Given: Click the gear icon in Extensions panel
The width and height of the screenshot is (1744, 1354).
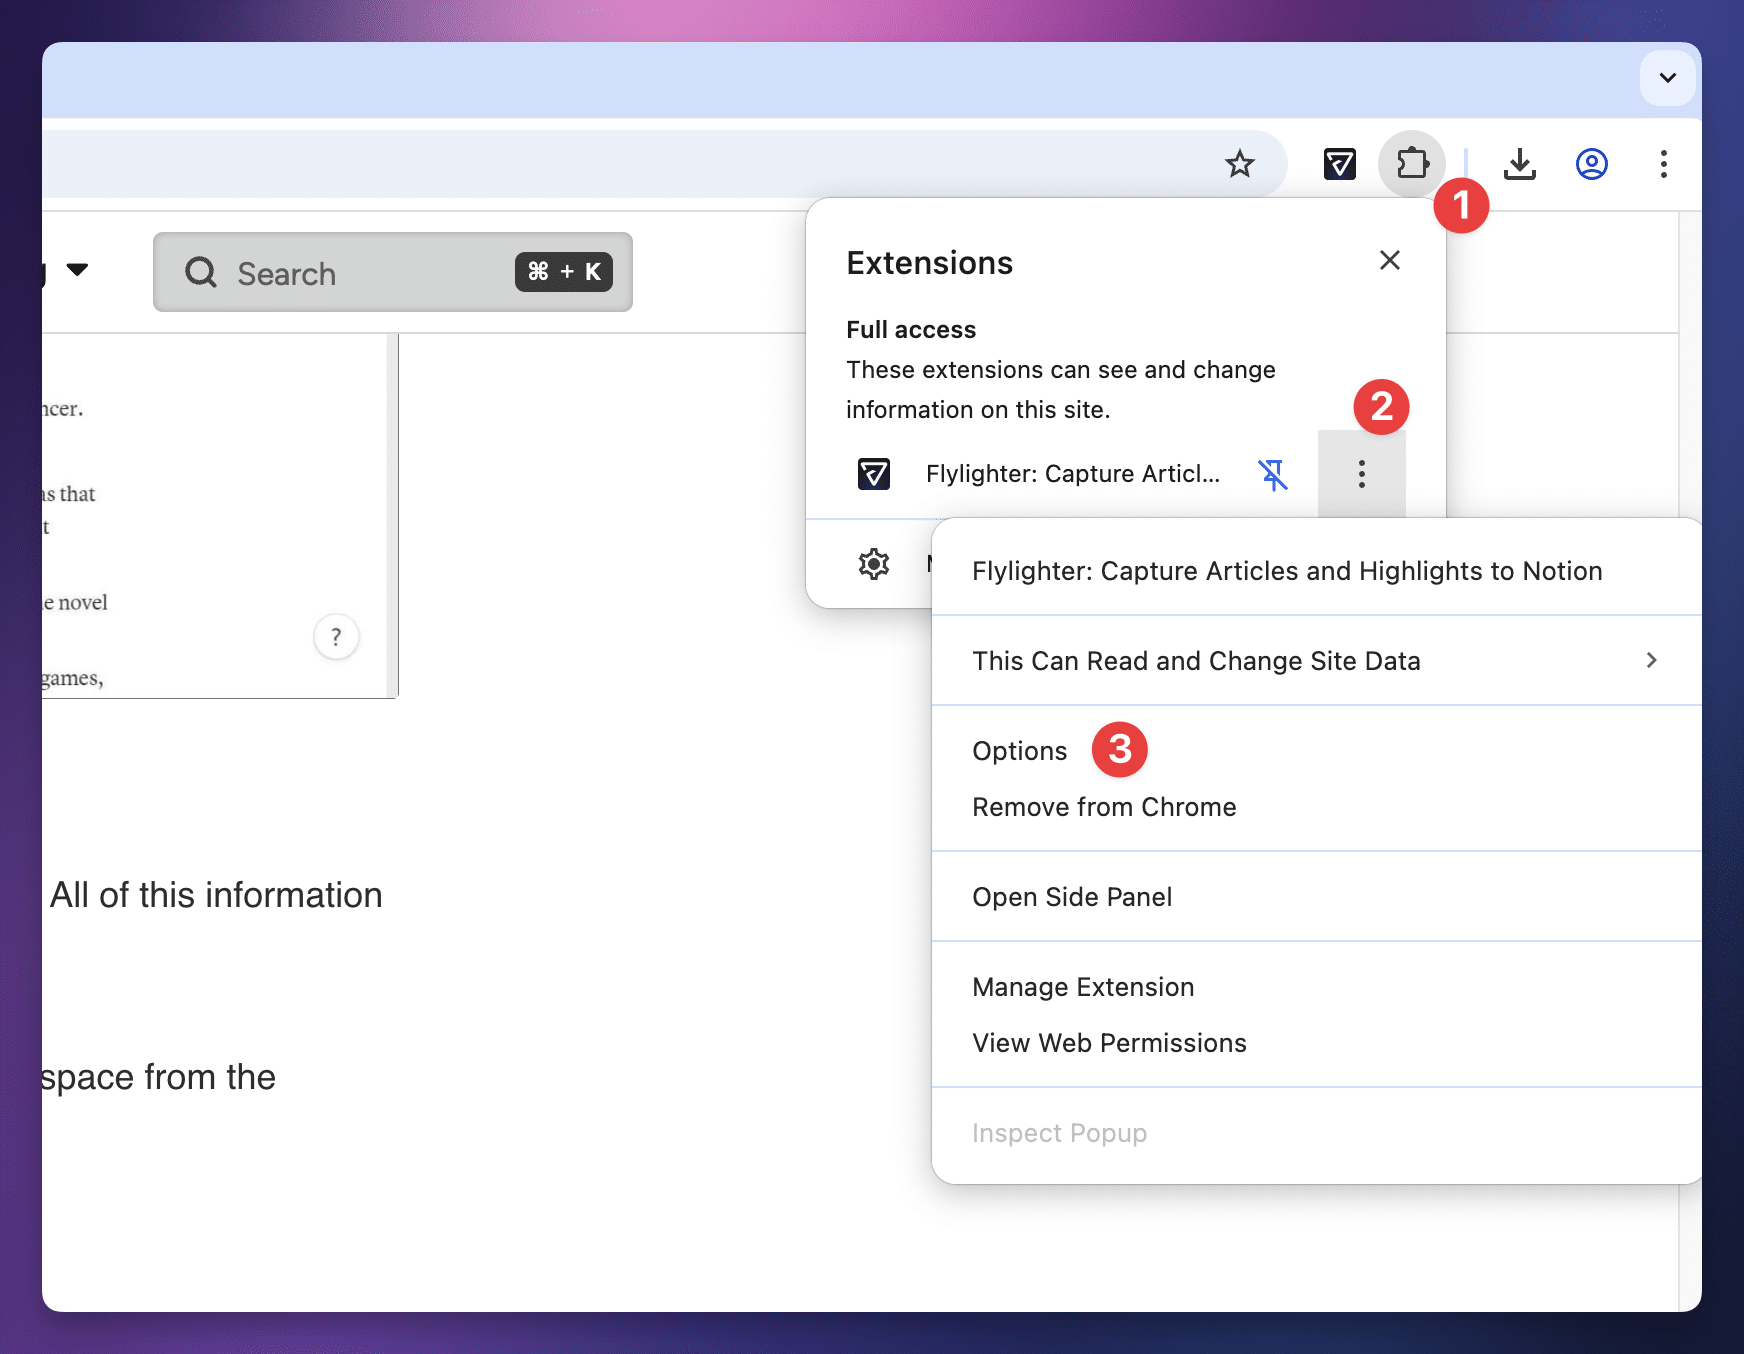Looking at the screenshot, I should tap(874, 564).
